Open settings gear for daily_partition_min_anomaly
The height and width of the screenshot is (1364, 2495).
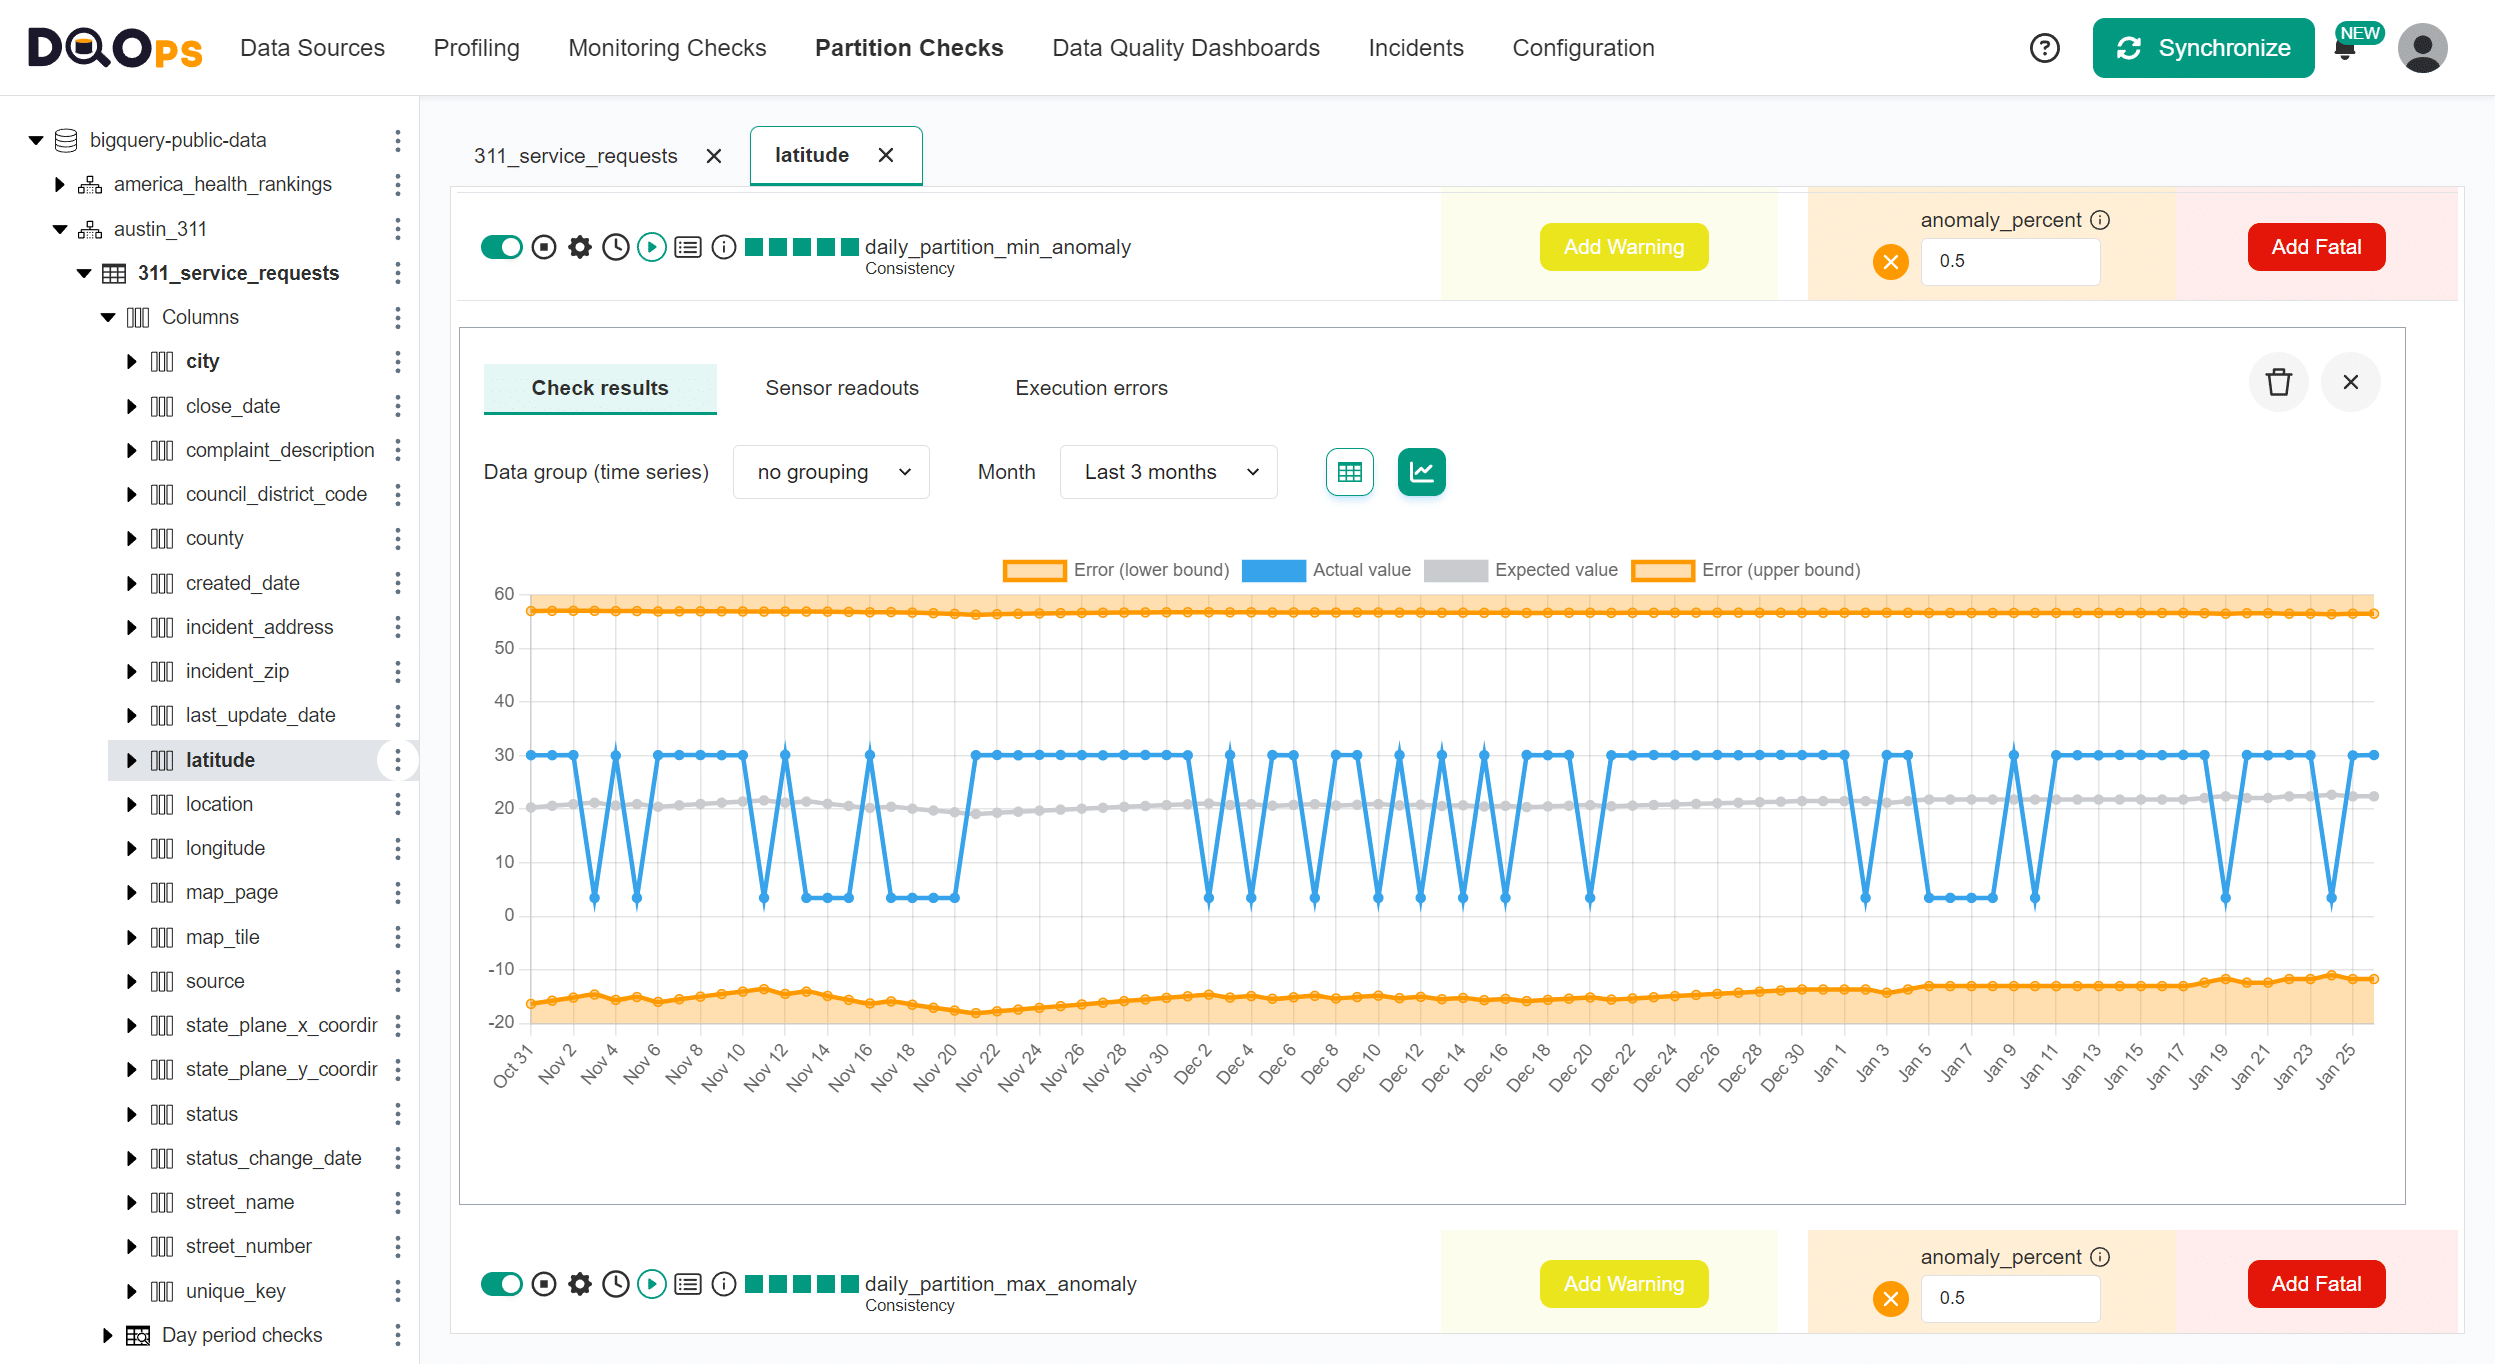[580, 247]
